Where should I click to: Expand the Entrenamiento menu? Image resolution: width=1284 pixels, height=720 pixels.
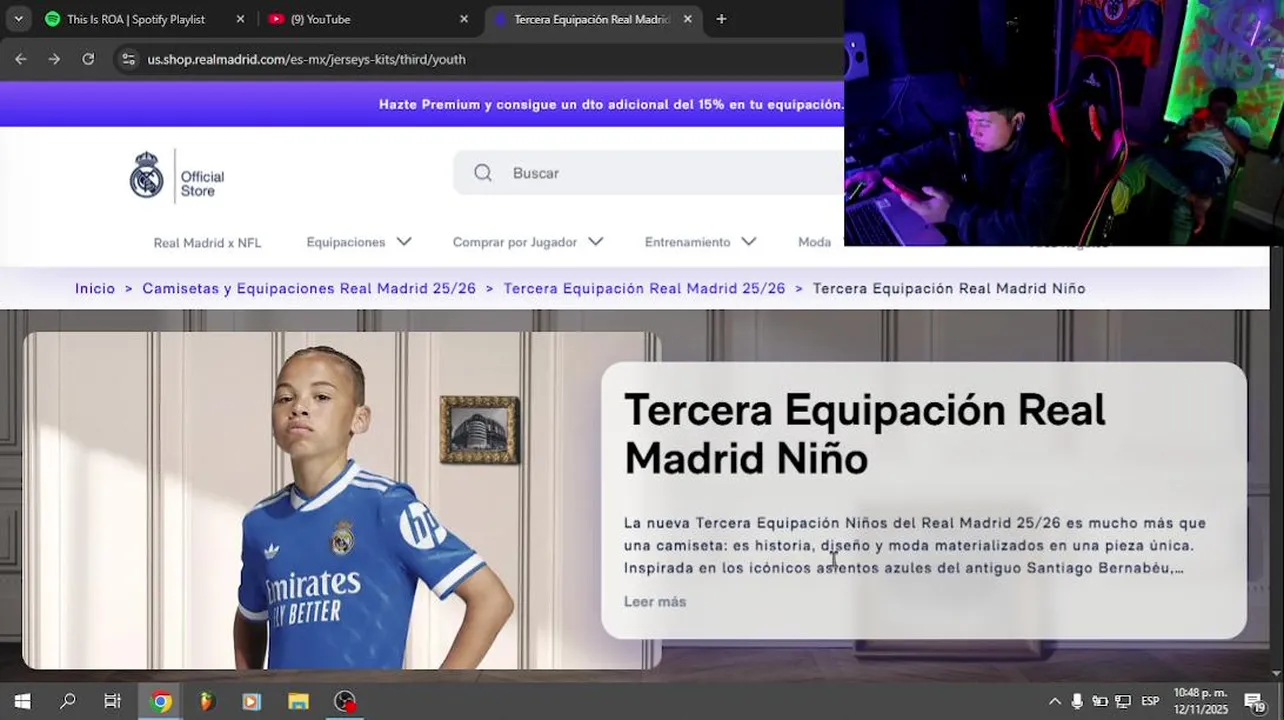click(x=700, y=242)
